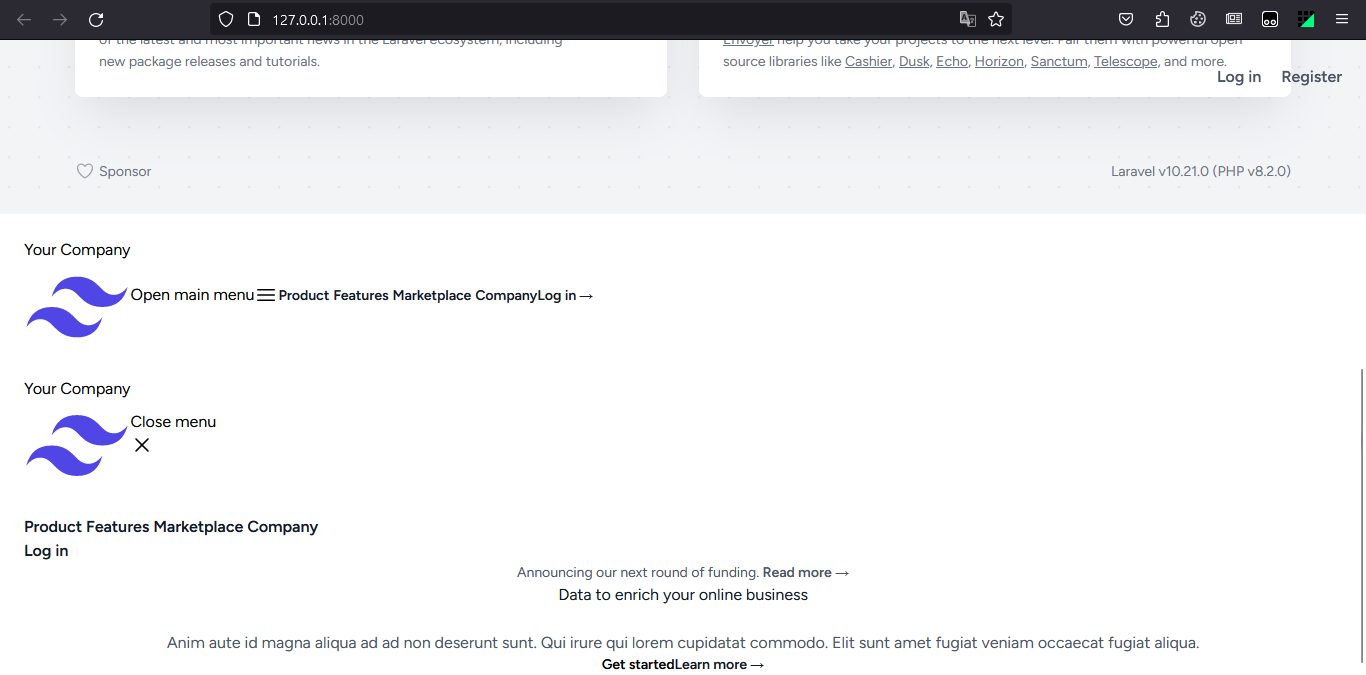Open the Echo link

[952, 61]
